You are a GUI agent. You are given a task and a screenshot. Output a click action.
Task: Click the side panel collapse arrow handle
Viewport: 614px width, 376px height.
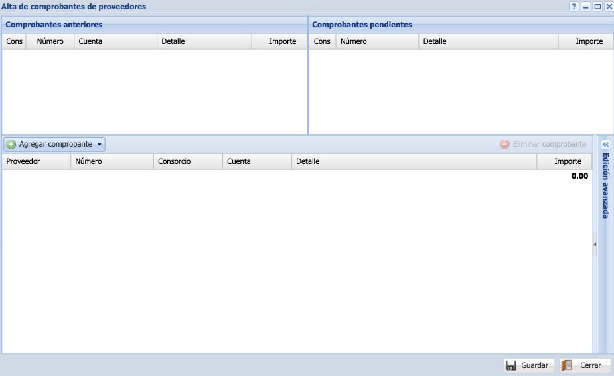tap(595, 244)
